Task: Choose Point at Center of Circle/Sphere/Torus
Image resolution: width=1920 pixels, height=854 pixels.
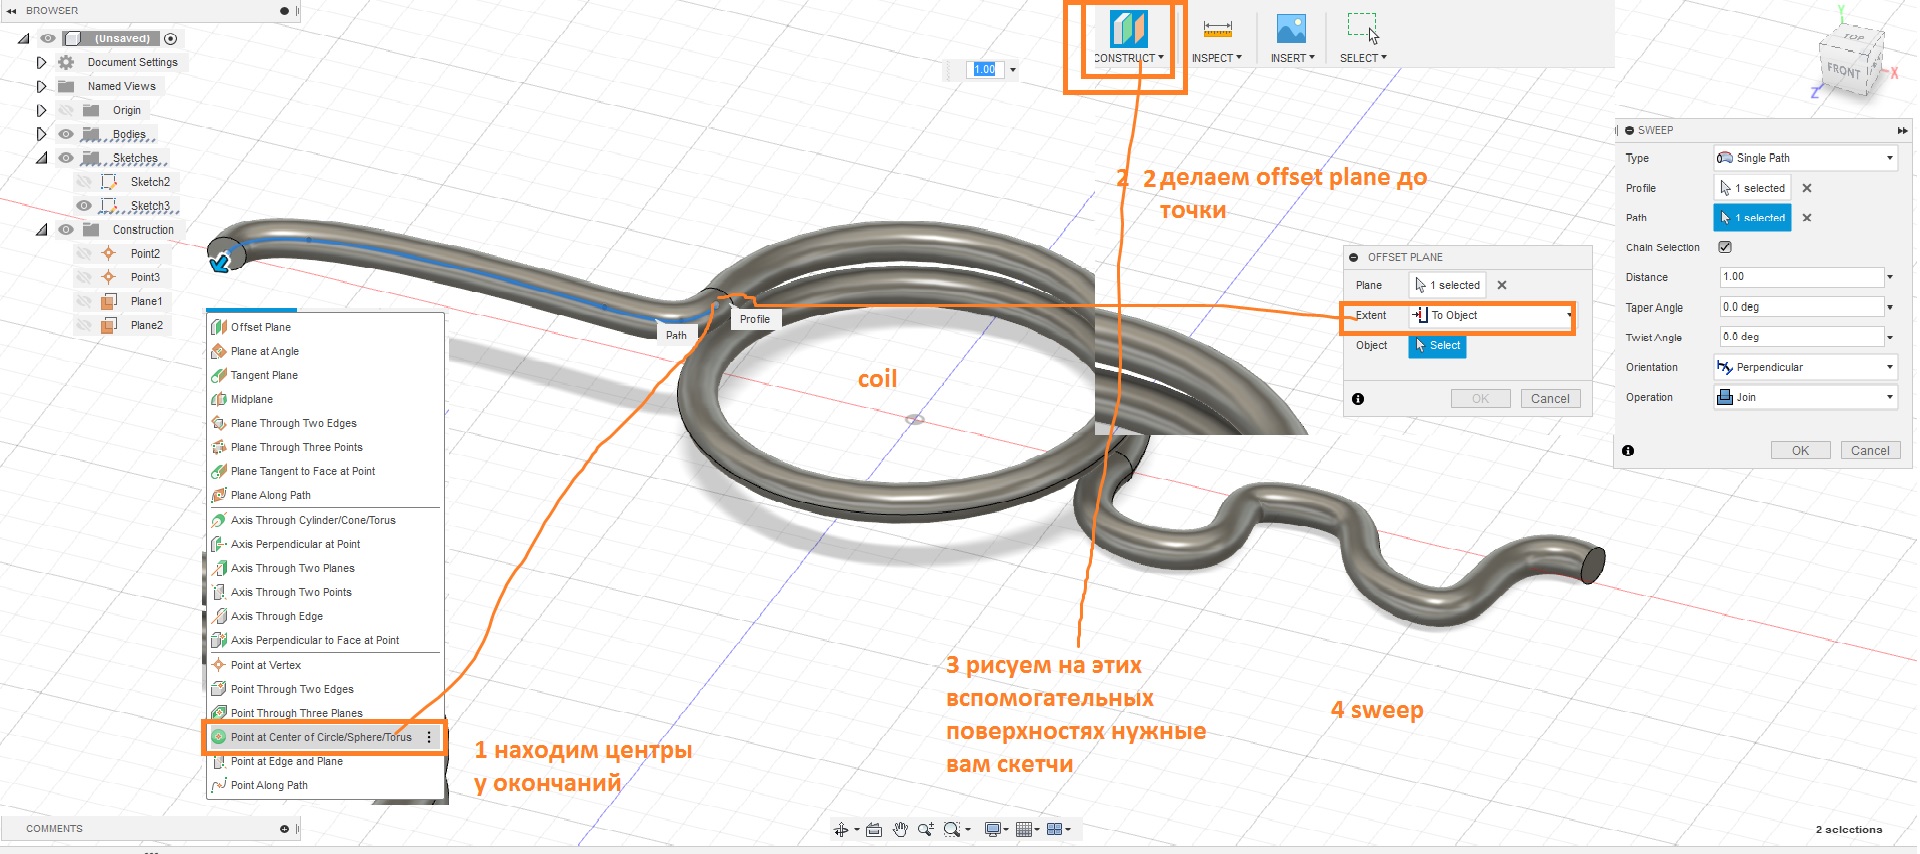Action: coord(320,737)
